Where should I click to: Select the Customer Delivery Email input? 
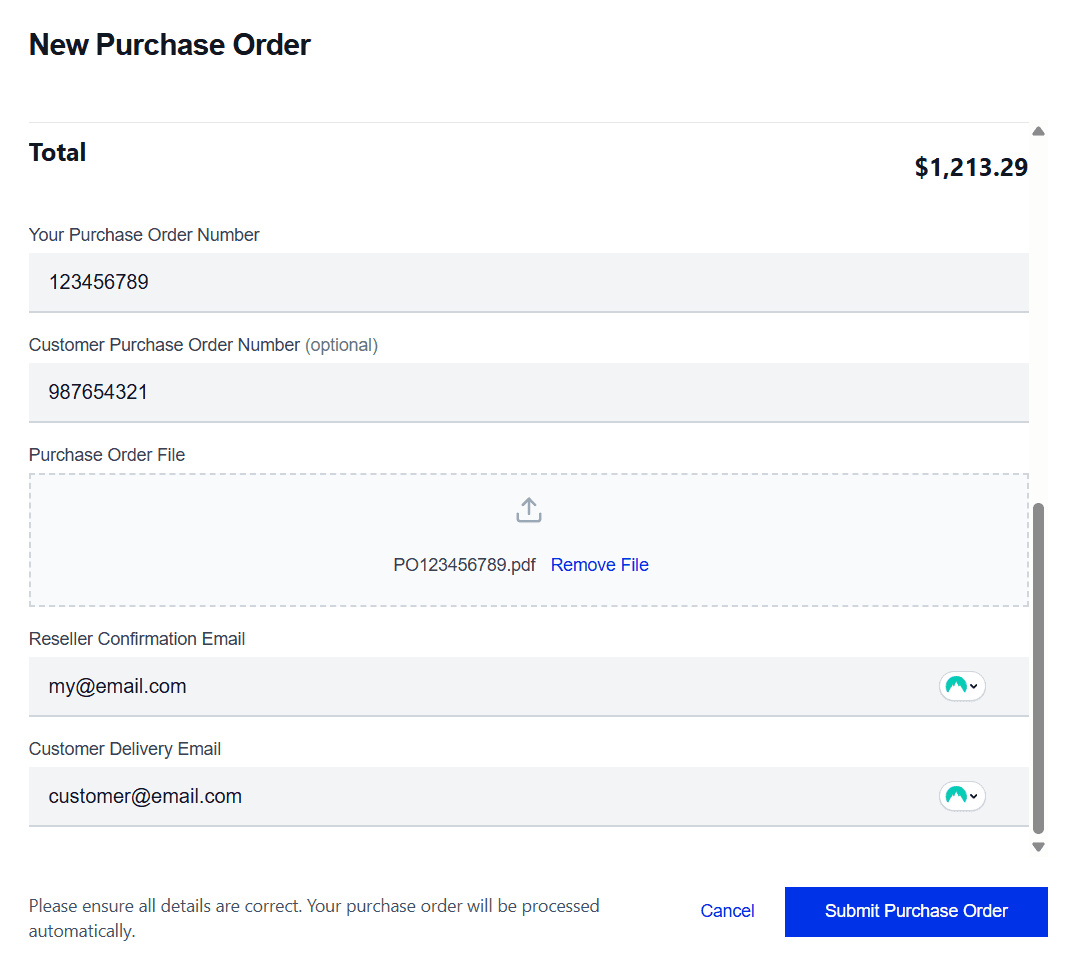tap(480, 796)
